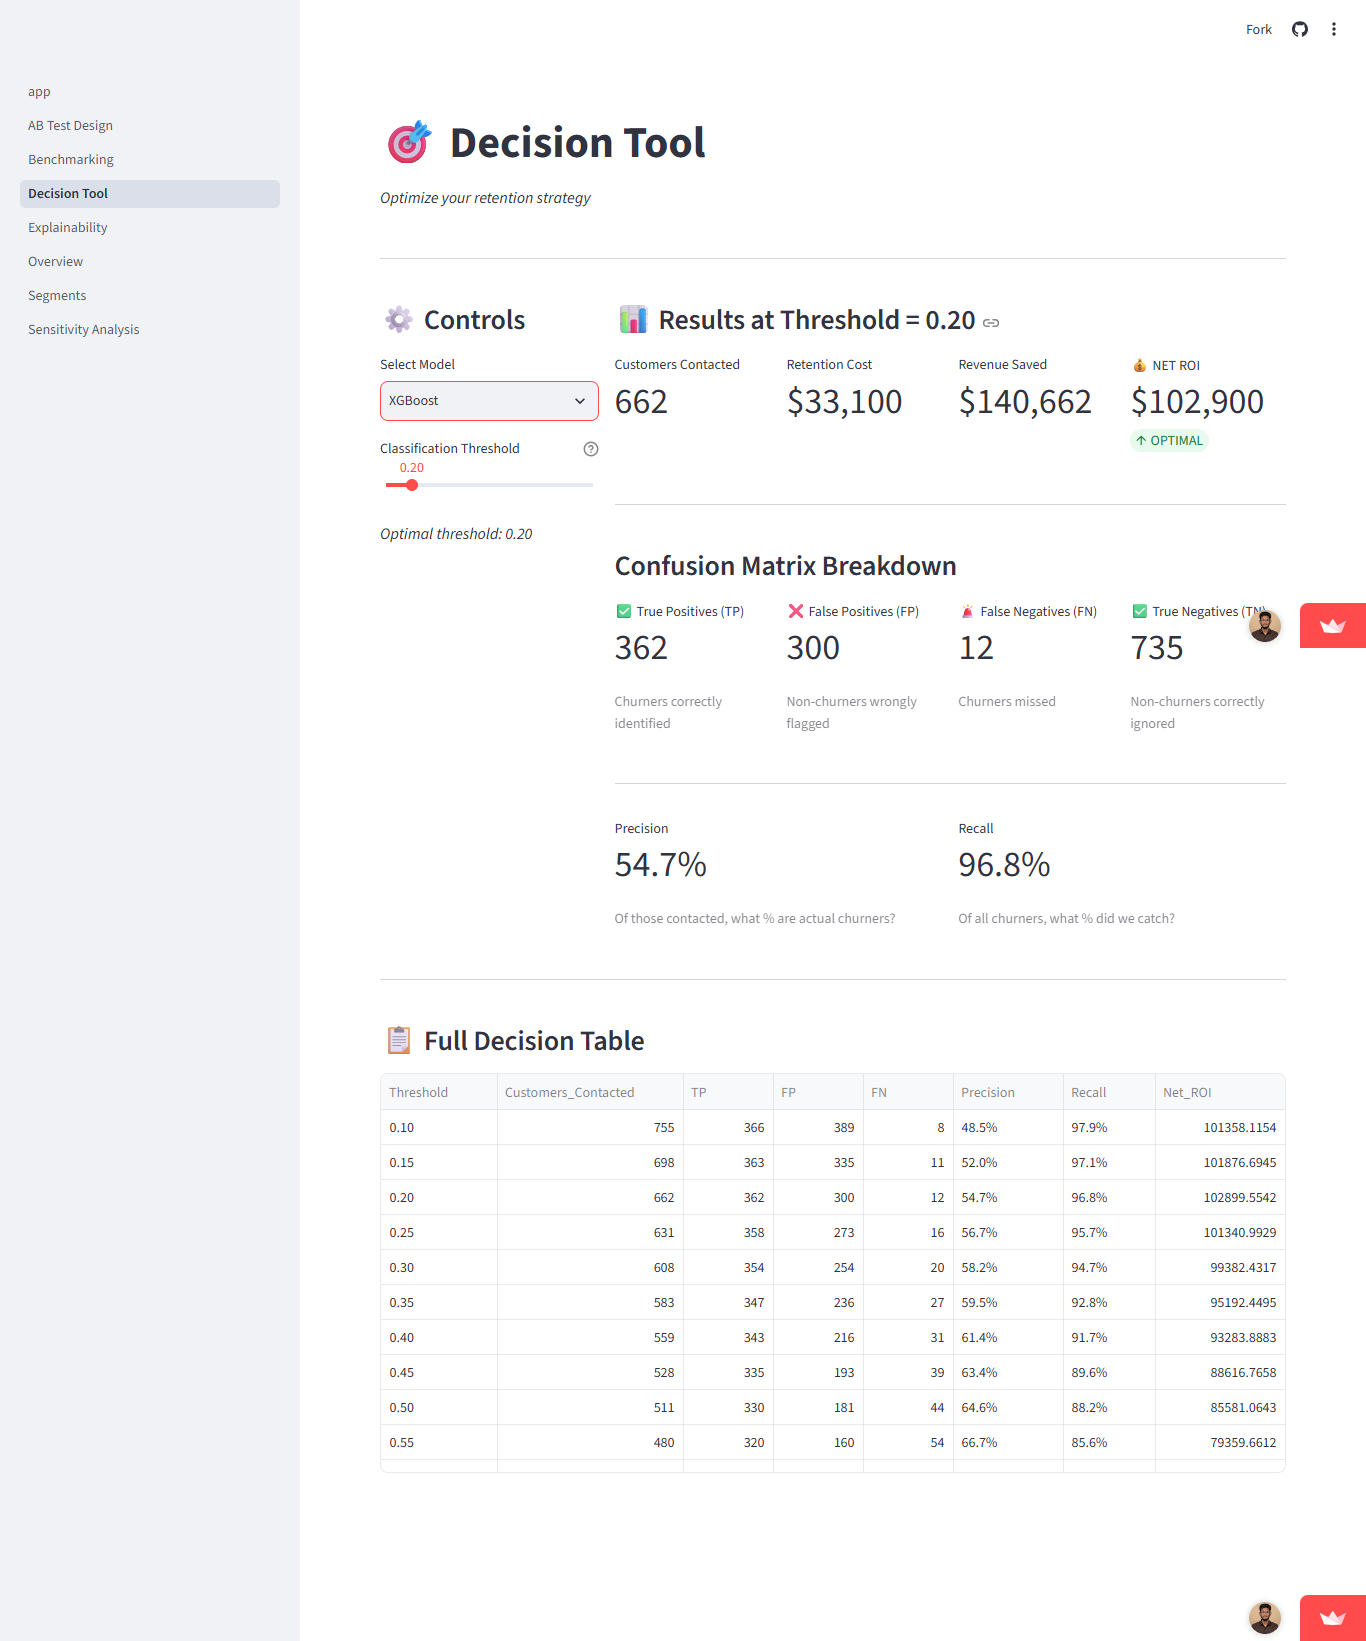Open the three-dot main menu
The width and height of the screenshot is (1366, 1641).
[x=1334, y=29]
